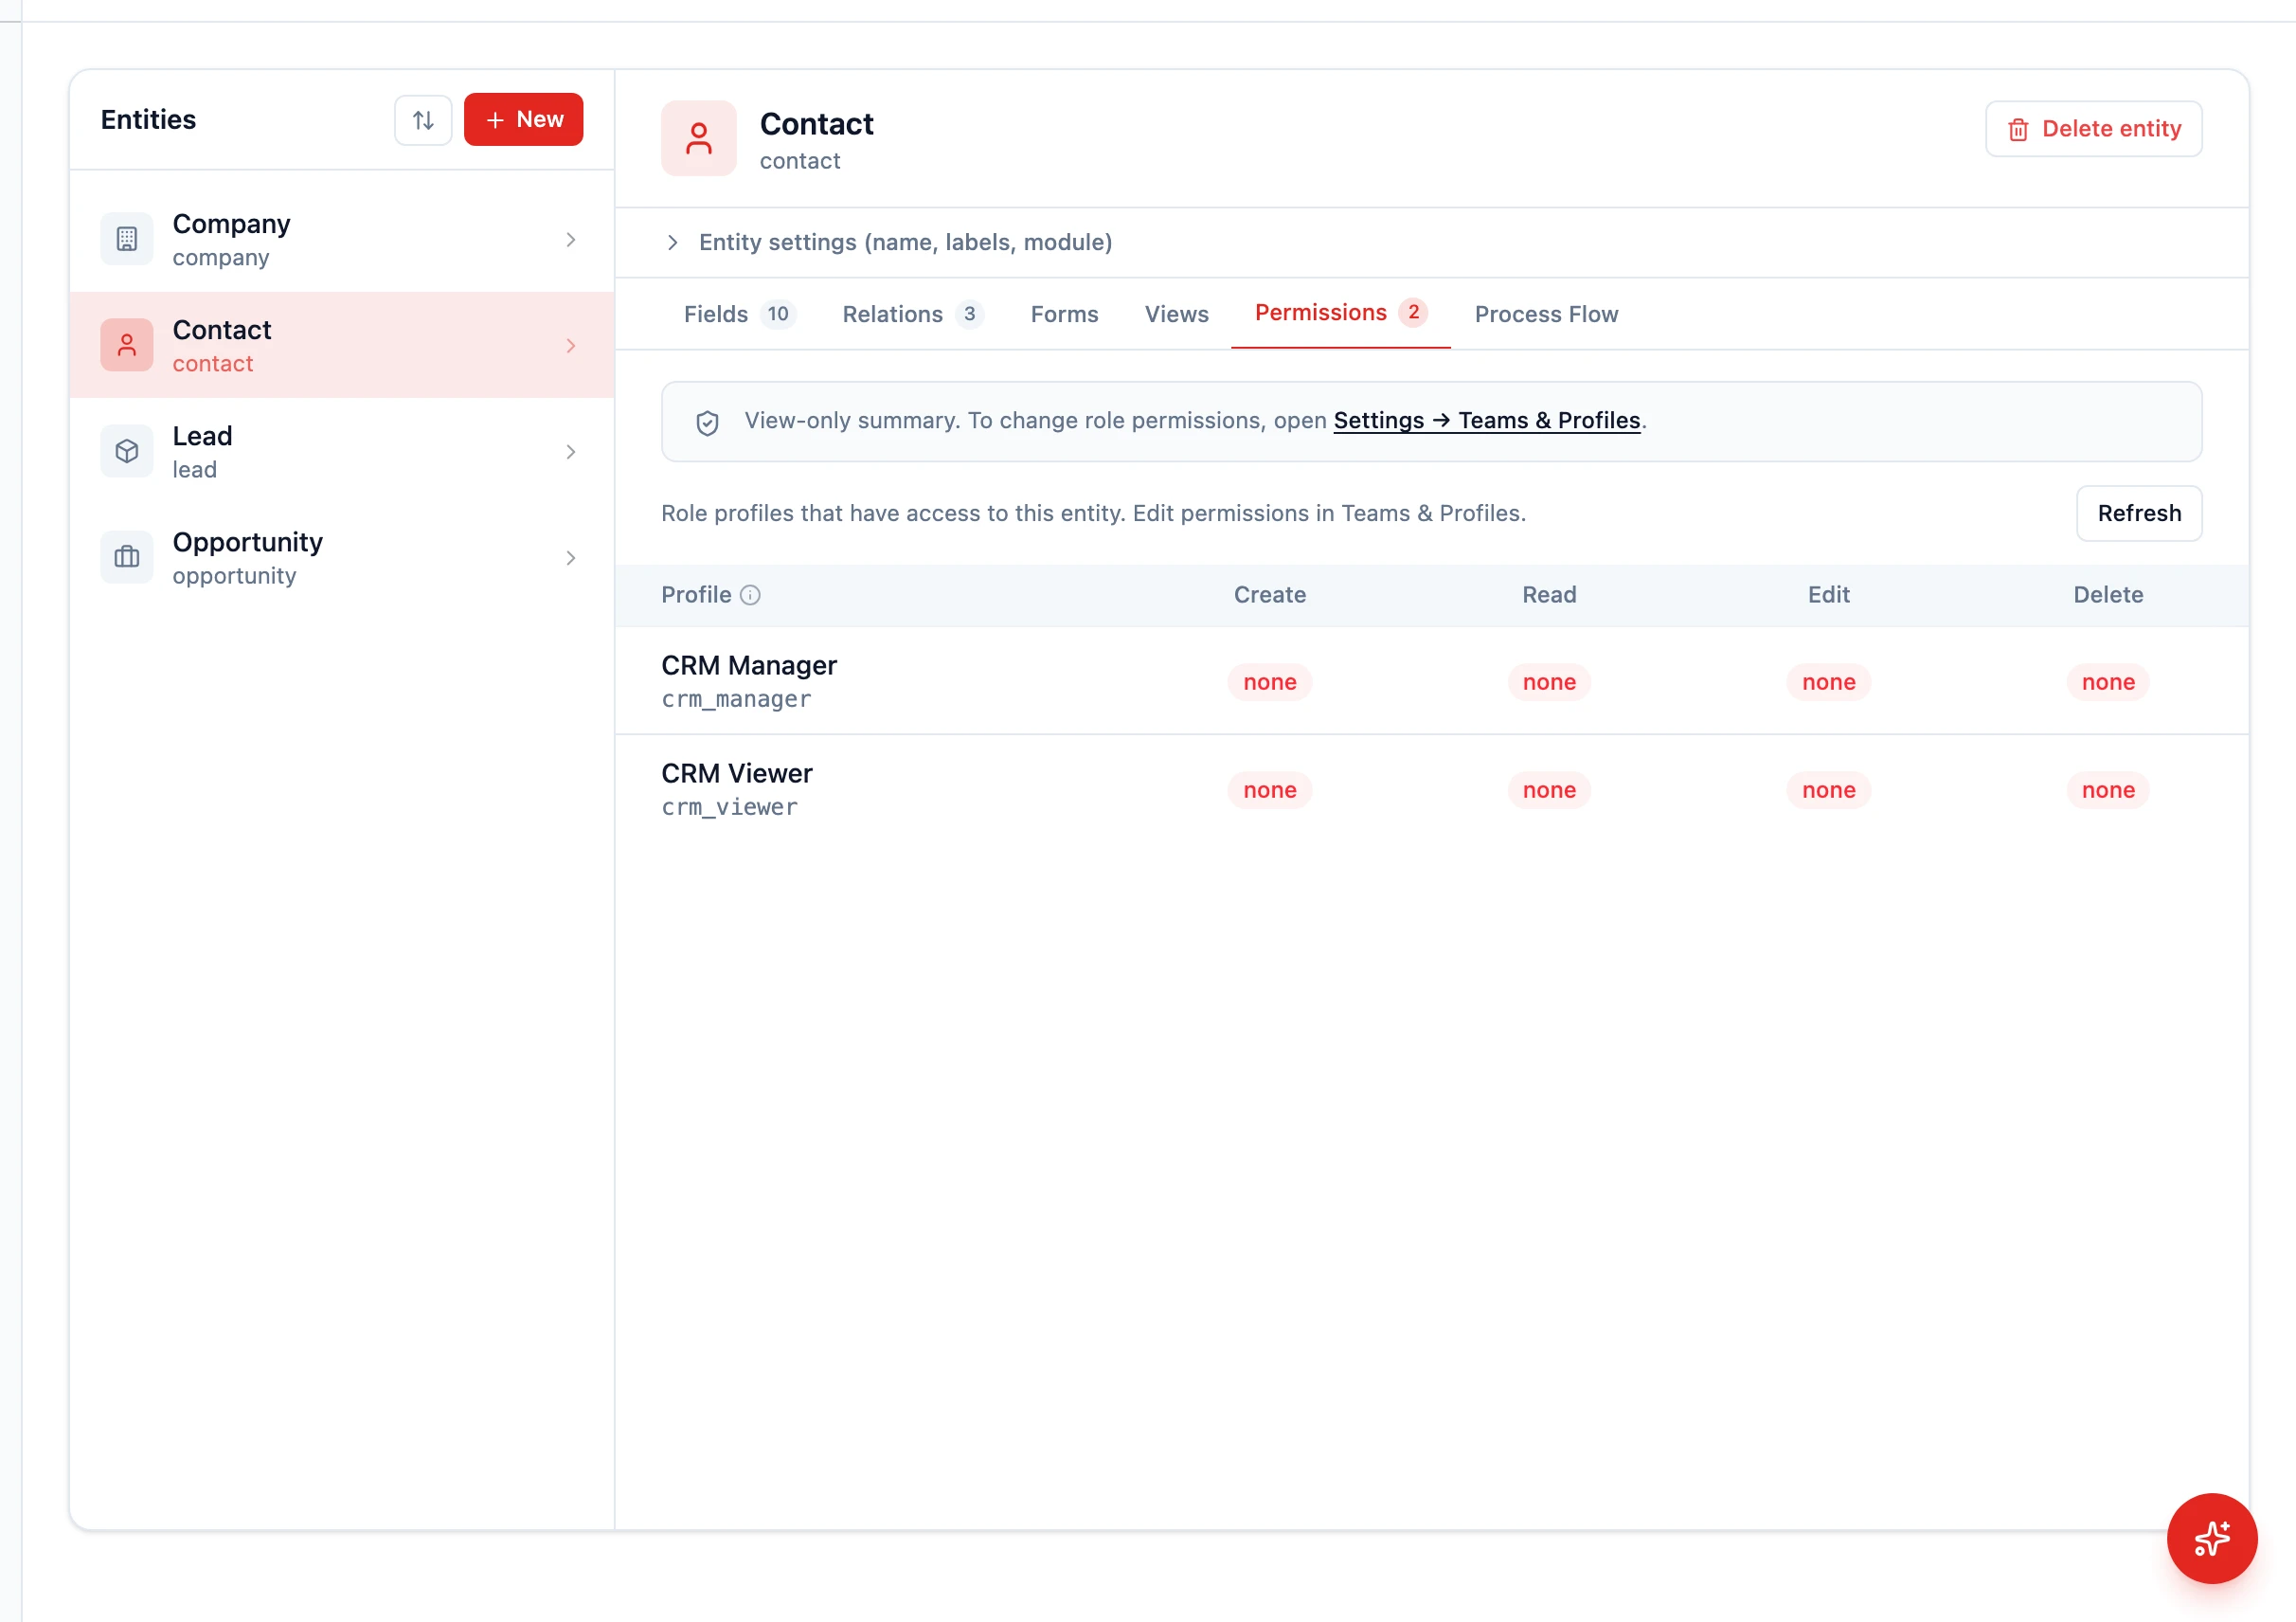Screen dimensions: 2296x1622
Task: Click the Profile column info icon
Action: pos(750,595)
